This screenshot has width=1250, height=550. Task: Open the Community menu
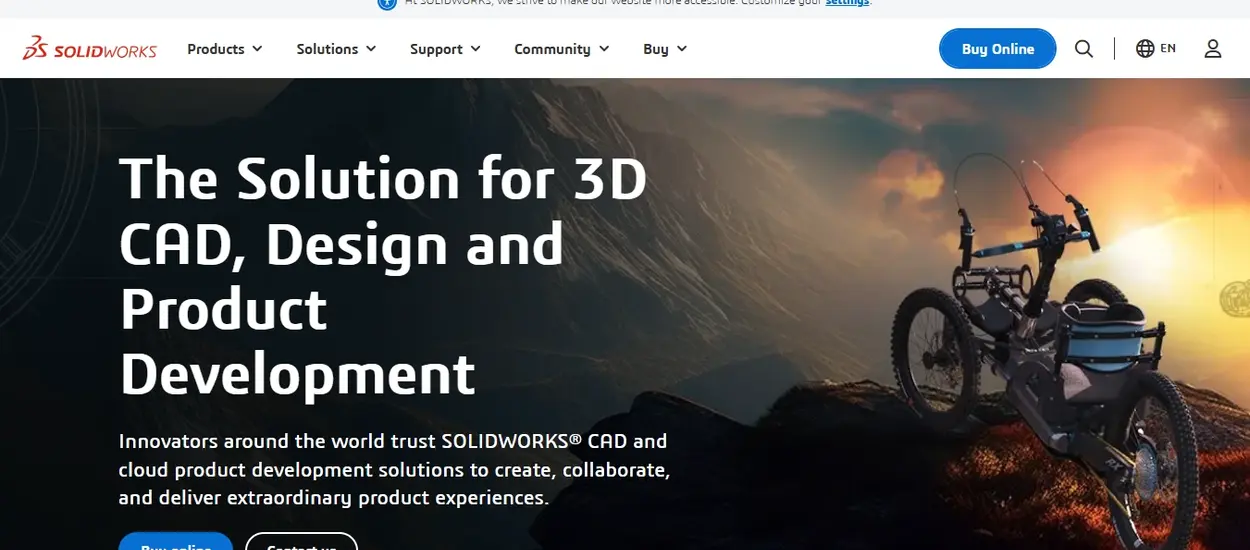[552, 49]
